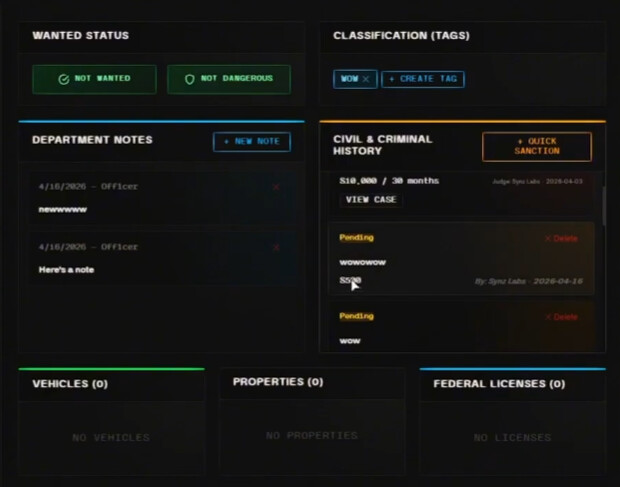Click the CIVIL & CRIMINAL HISTORY heading

click(x=382, y=145)
